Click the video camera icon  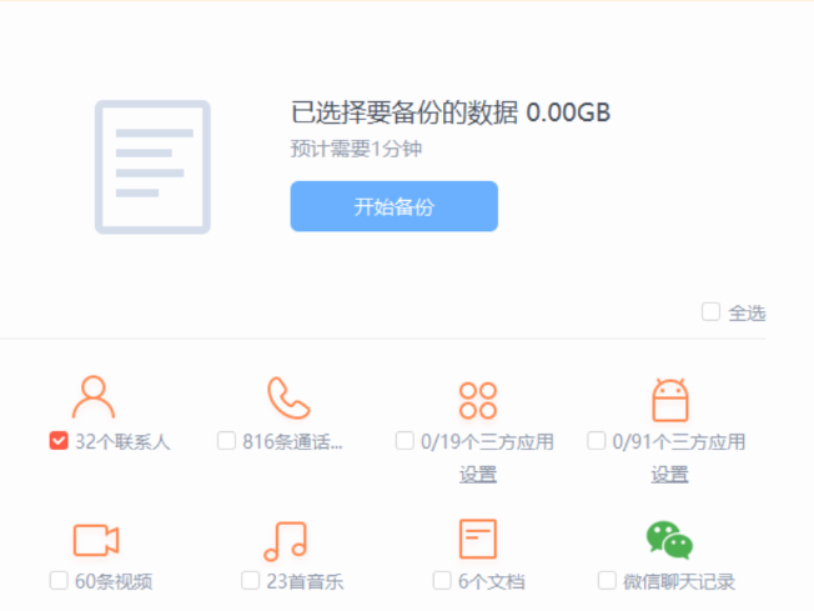96,540
